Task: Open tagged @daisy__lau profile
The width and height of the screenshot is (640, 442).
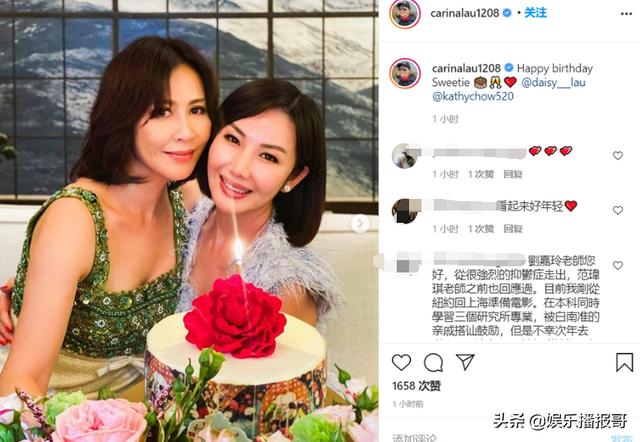Action: (x=553, y=82)
